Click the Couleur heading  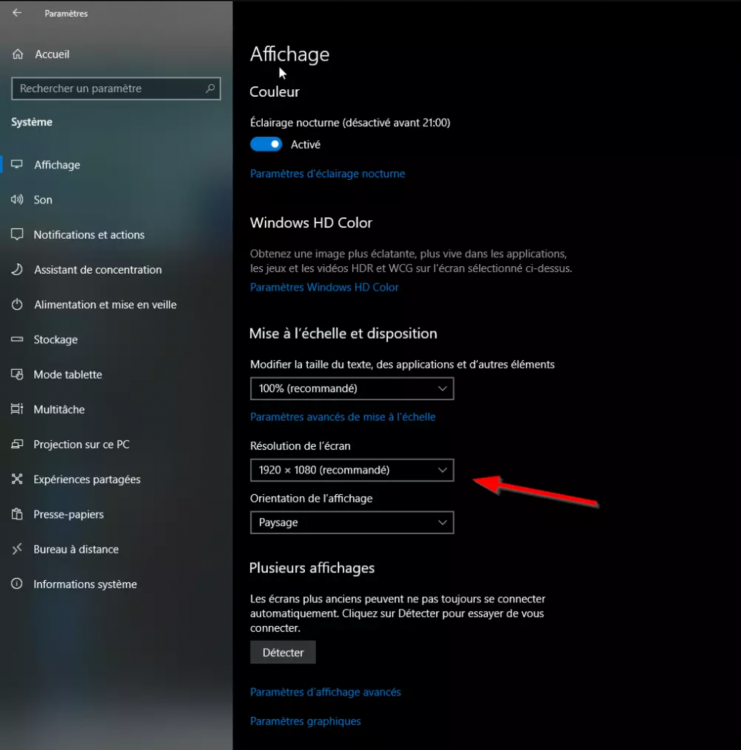point(274,91)
